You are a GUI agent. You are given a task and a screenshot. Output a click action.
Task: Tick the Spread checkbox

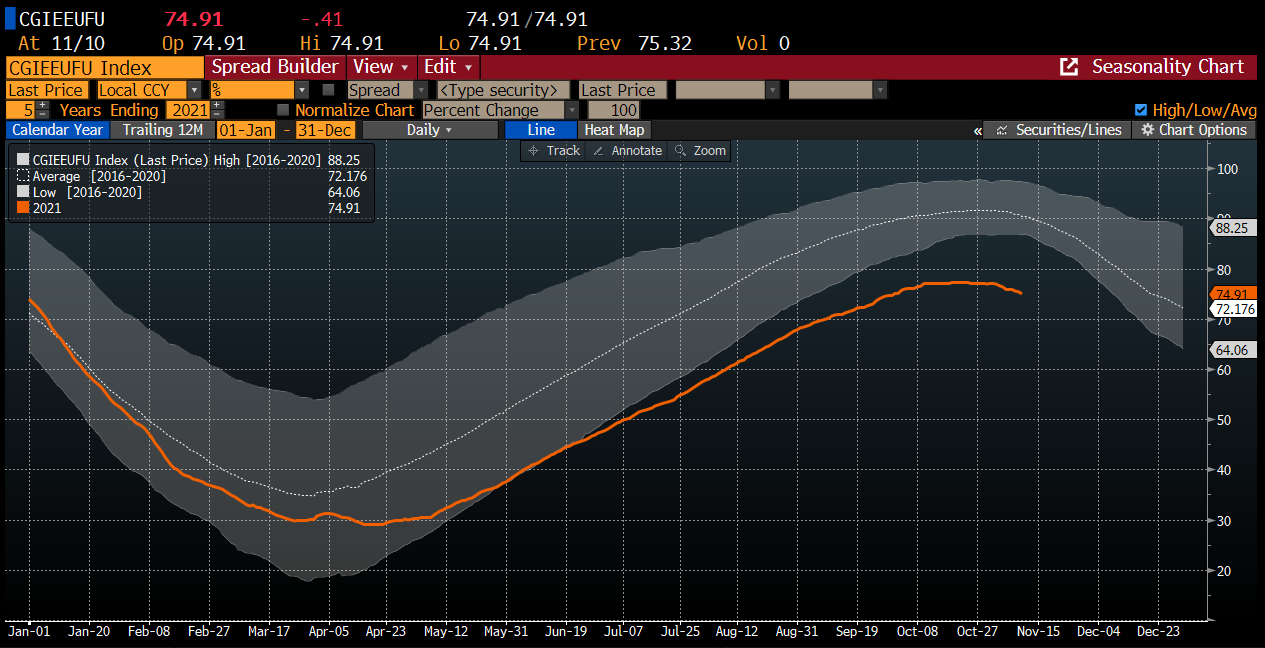pyautogui.click(x=328, y=90)
